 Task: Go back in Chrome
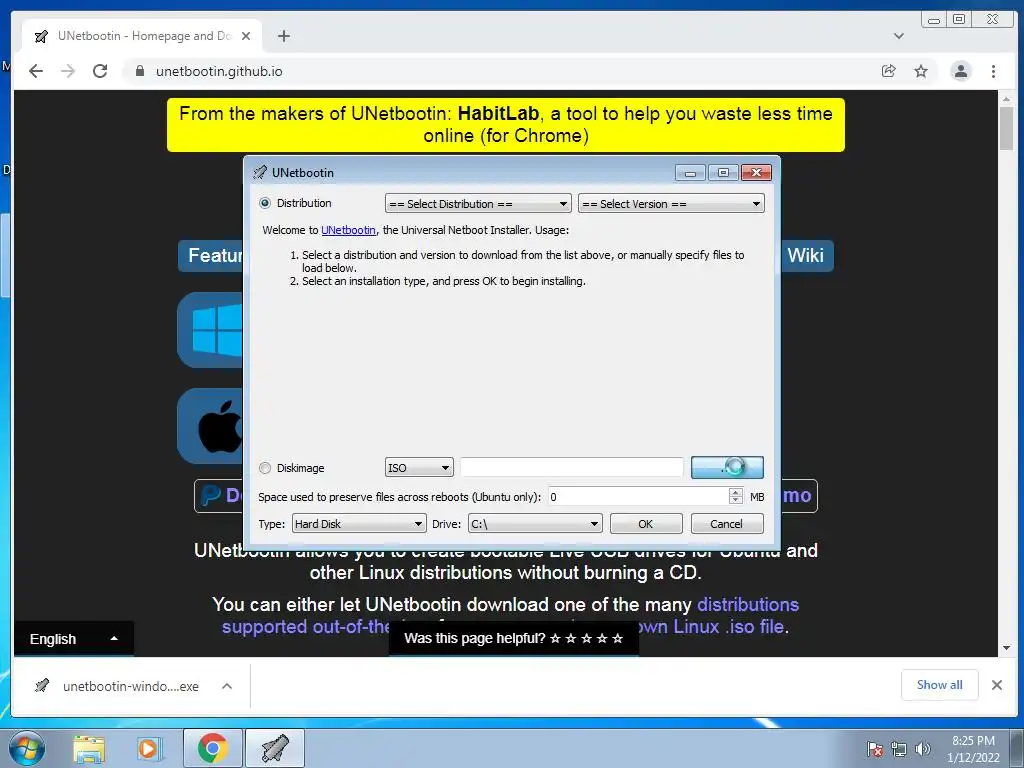[x=36, y=71]
